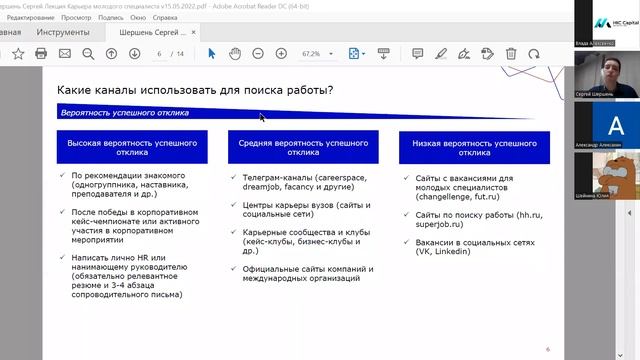
Task: Activate the selection arrow tool
Action: coord(211,53)
